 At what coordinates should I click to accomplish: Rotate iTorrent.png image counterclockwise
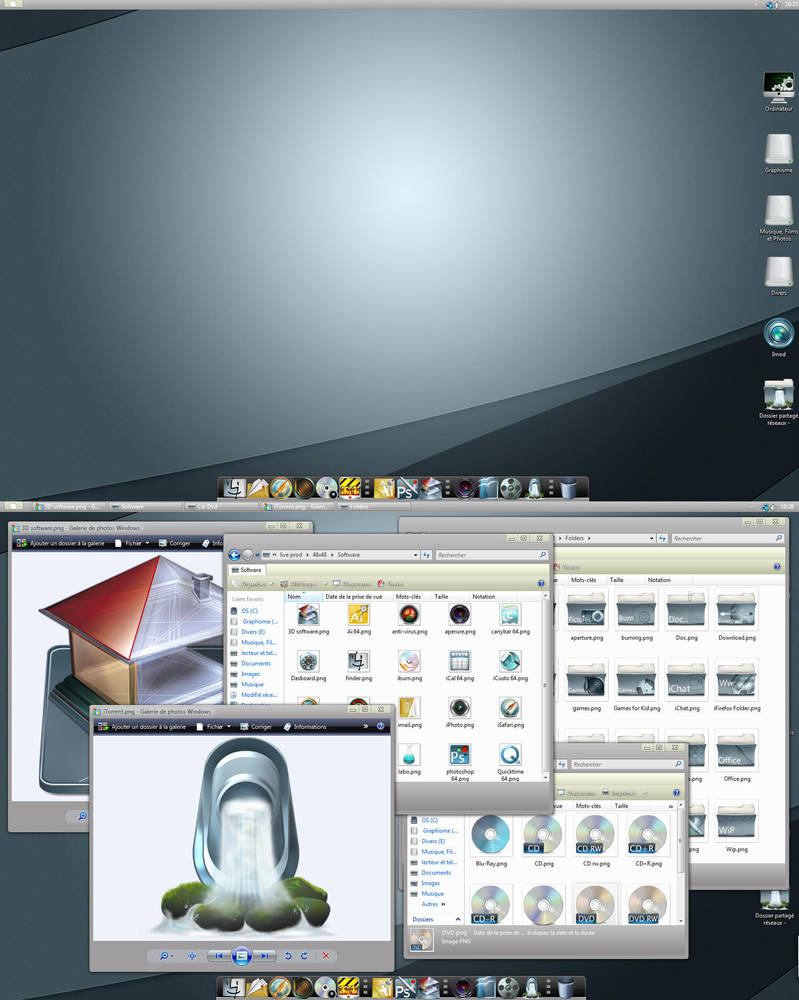tap(288, 955)
